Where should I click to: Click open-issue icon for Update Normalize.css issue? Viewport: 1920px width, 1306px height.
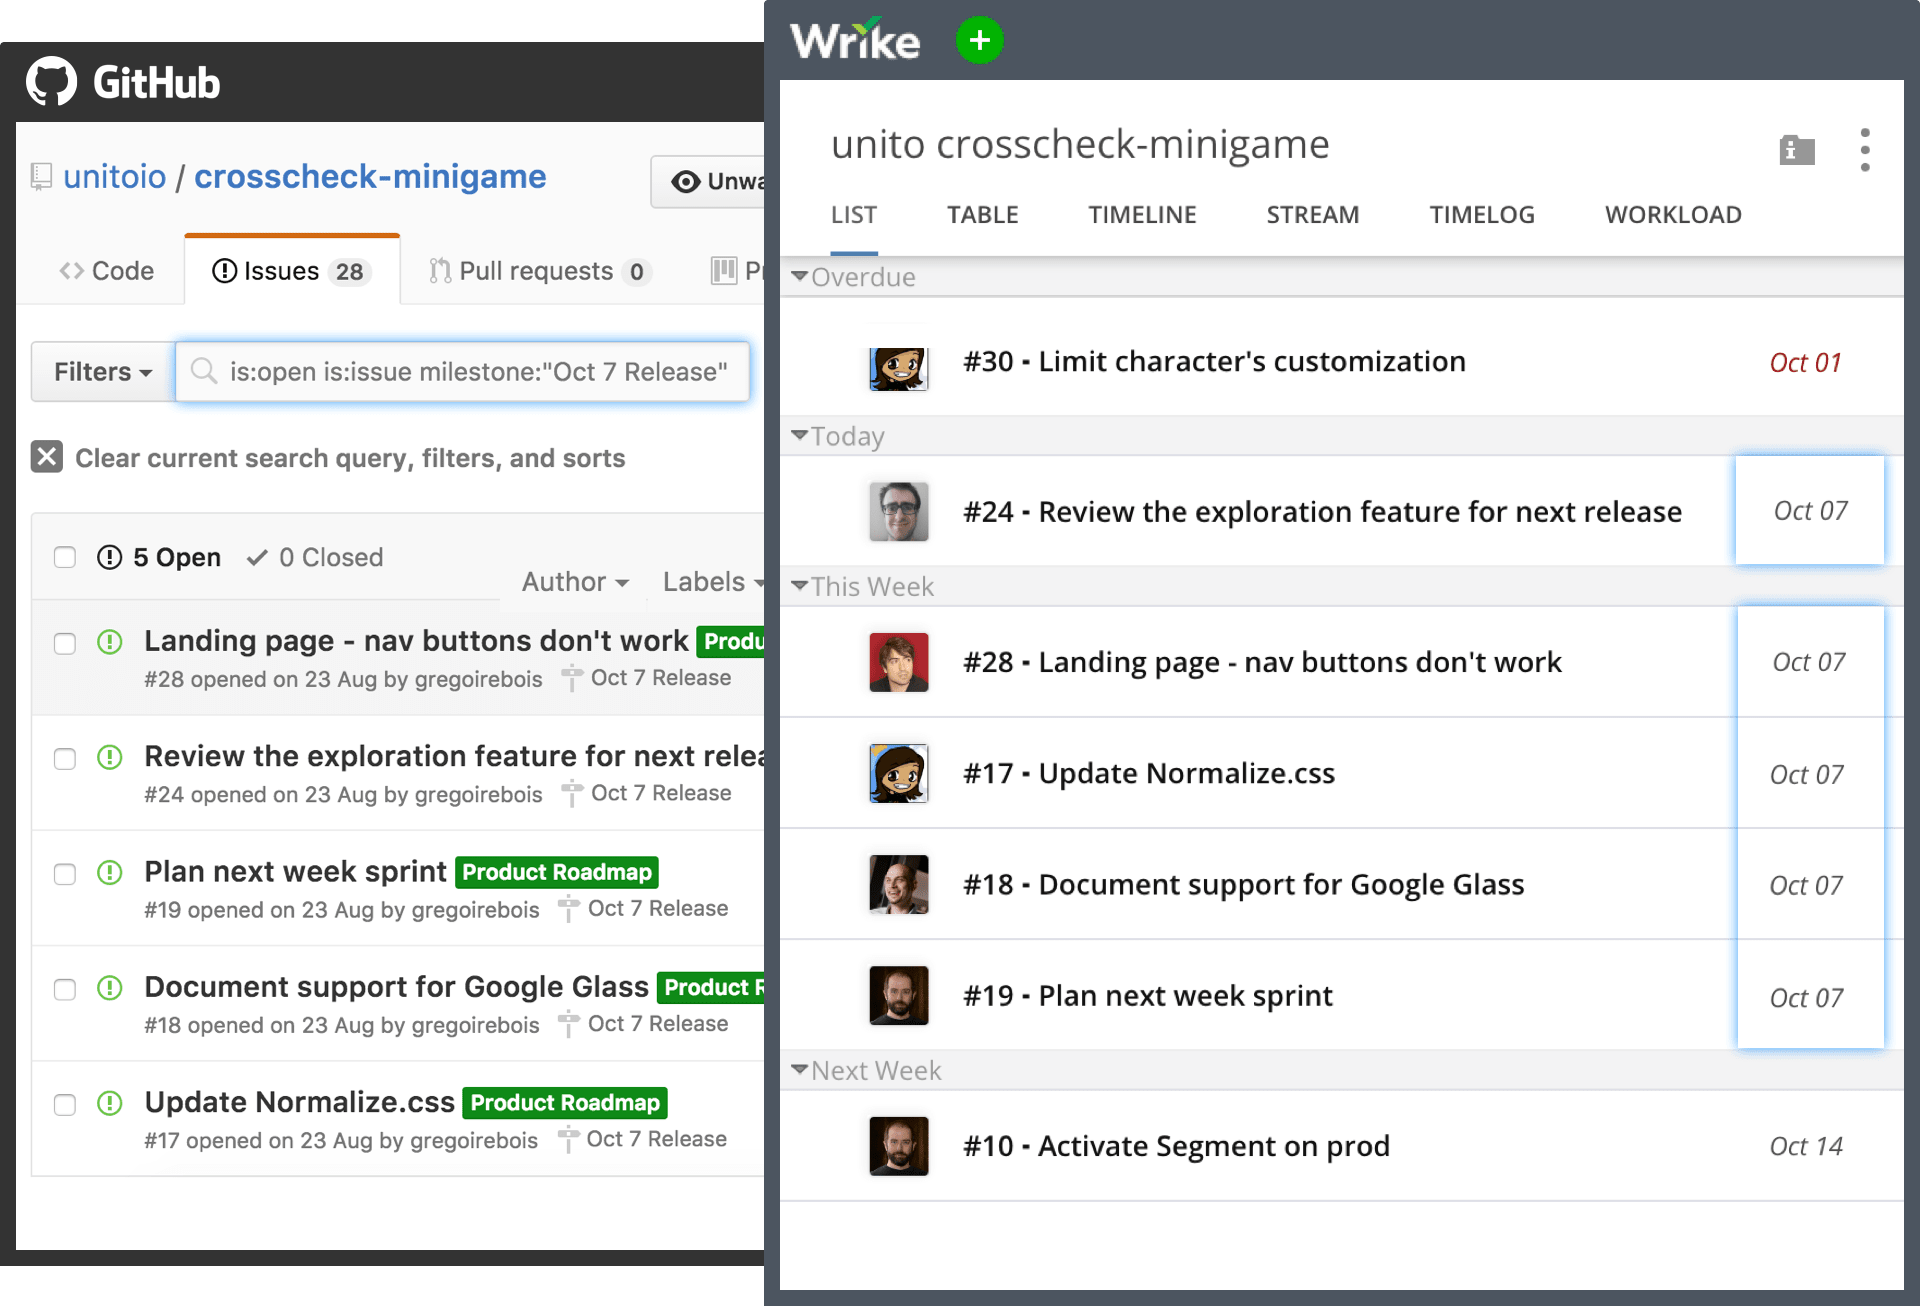click(x=110, y=1103)
